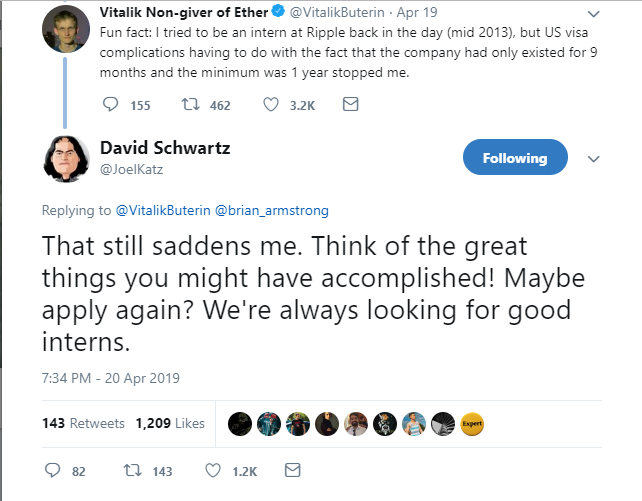The width and height of the screenshot is (642, 501).
Task: Open @brian_armstrong mention link
Action: [272, 210]
